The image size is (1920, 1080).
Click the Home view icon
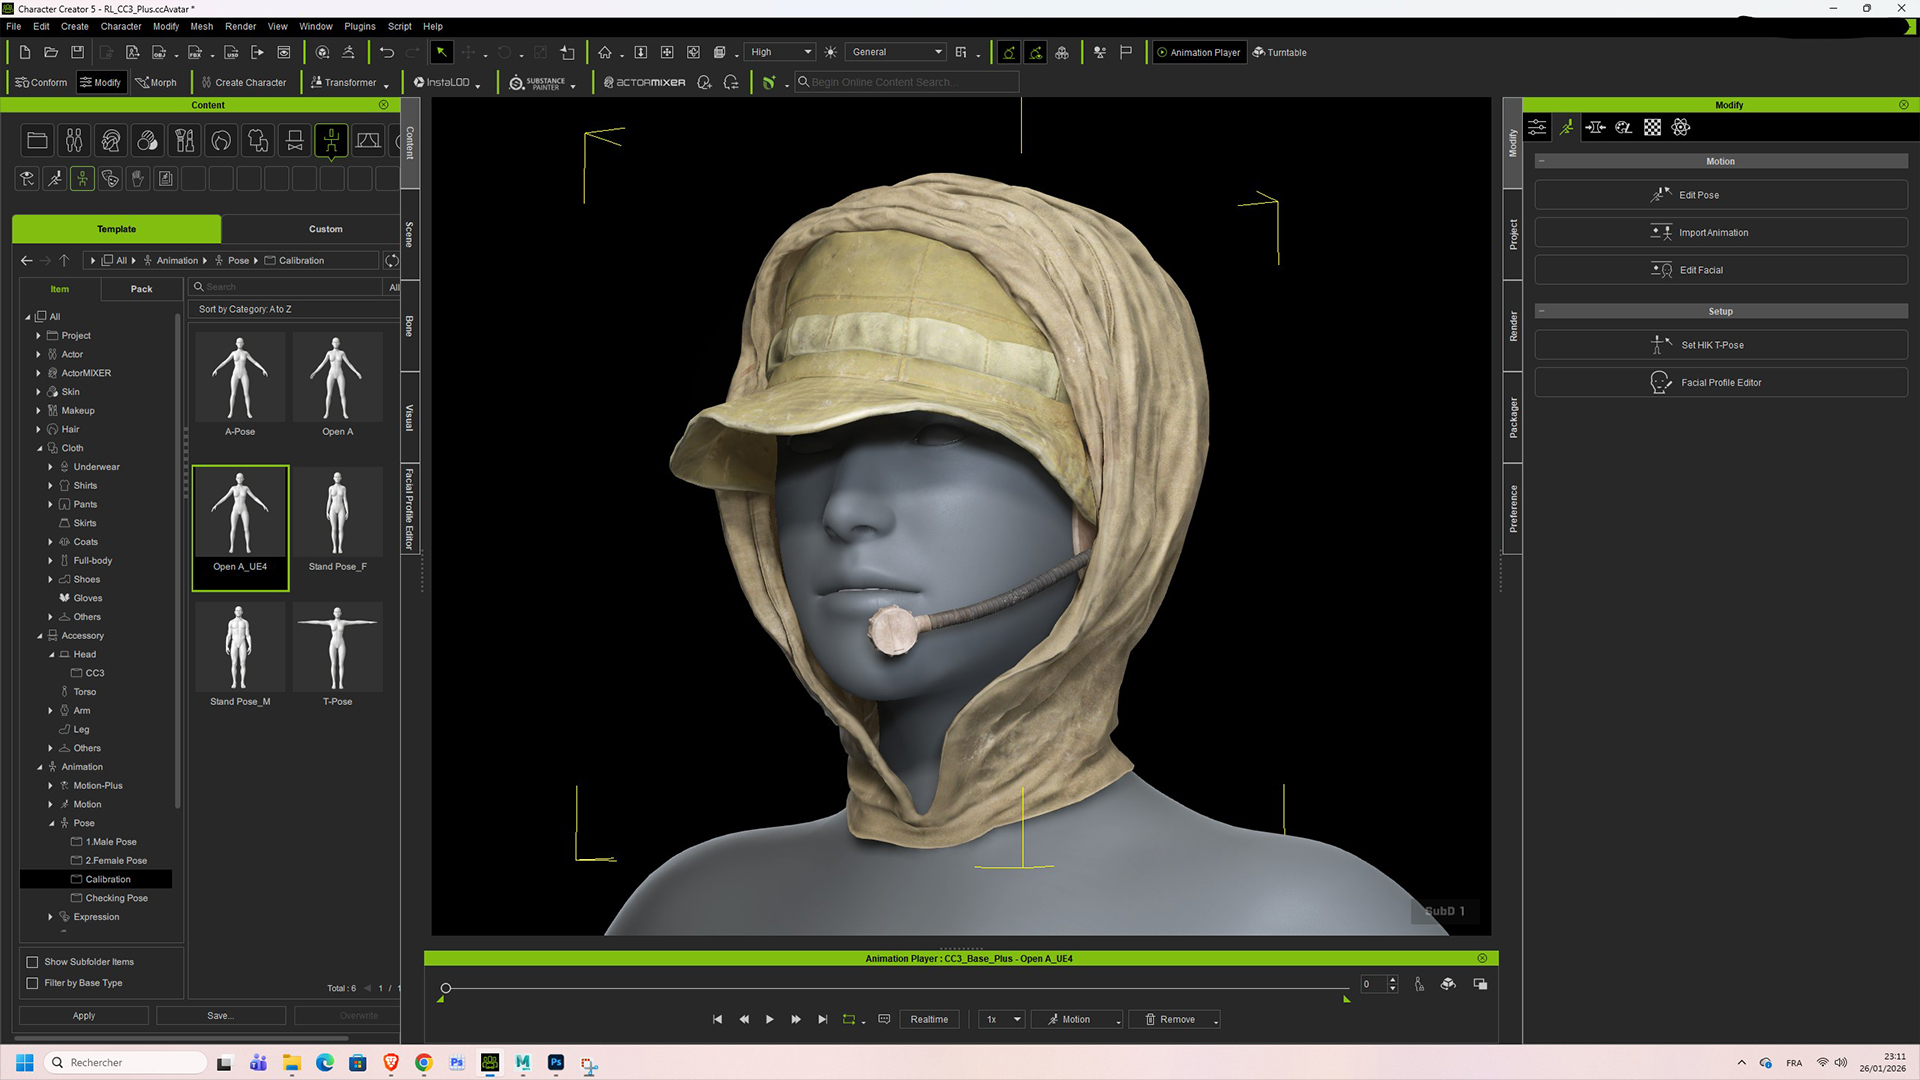pos(604,52)
